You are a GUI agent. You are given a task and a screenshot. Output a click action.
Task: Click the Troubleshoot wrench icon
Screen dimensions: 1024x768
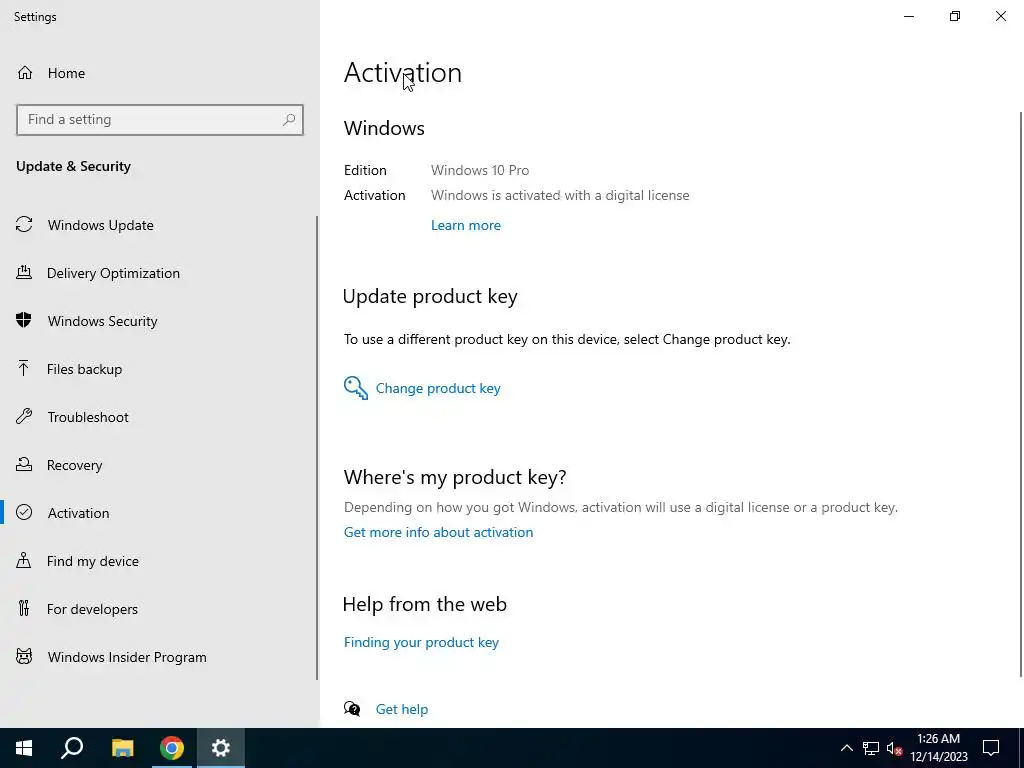pos(24,416)
